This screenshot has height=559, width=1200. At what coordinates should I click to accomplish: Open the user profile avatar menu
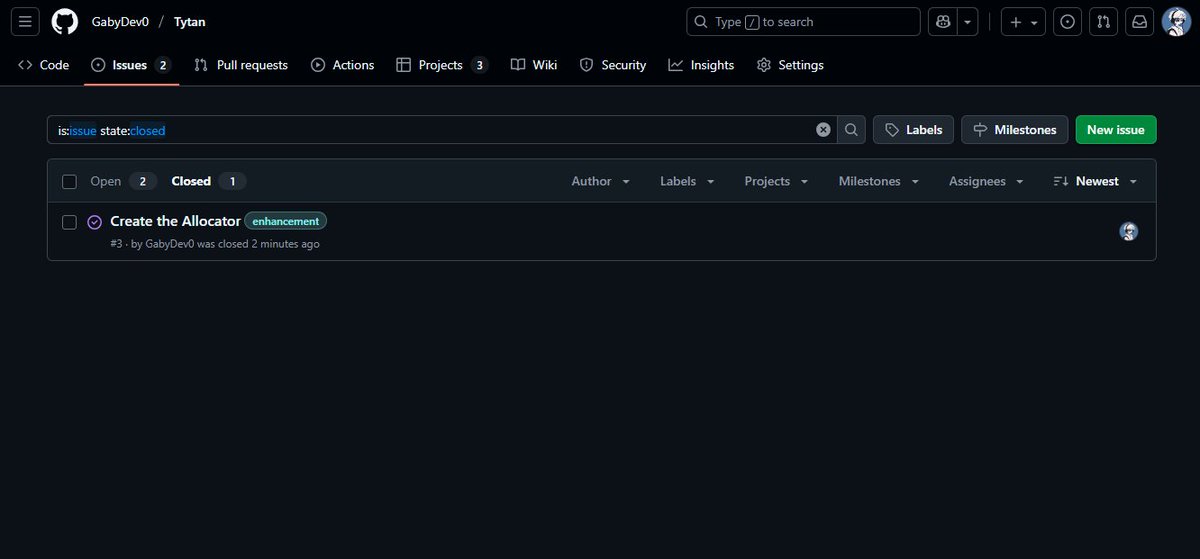pyautogui.click(x=1176, y=22)
